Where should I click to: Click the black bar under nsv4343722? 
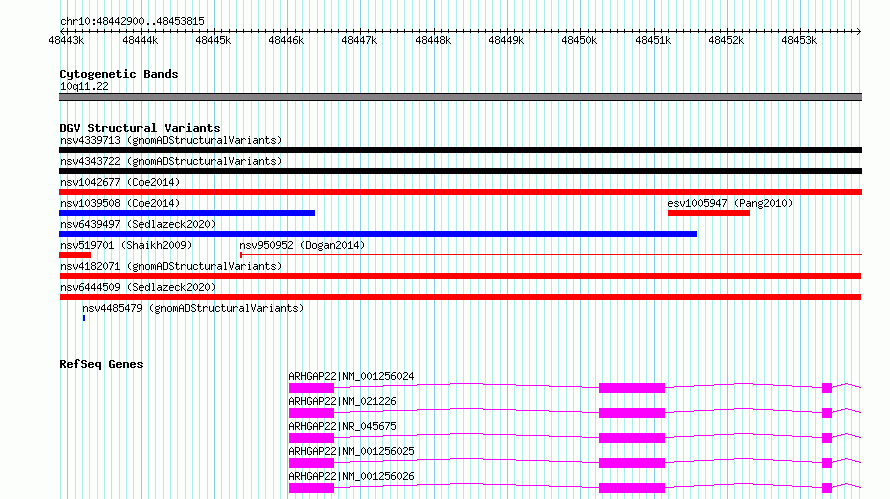(x=460, y=171)
